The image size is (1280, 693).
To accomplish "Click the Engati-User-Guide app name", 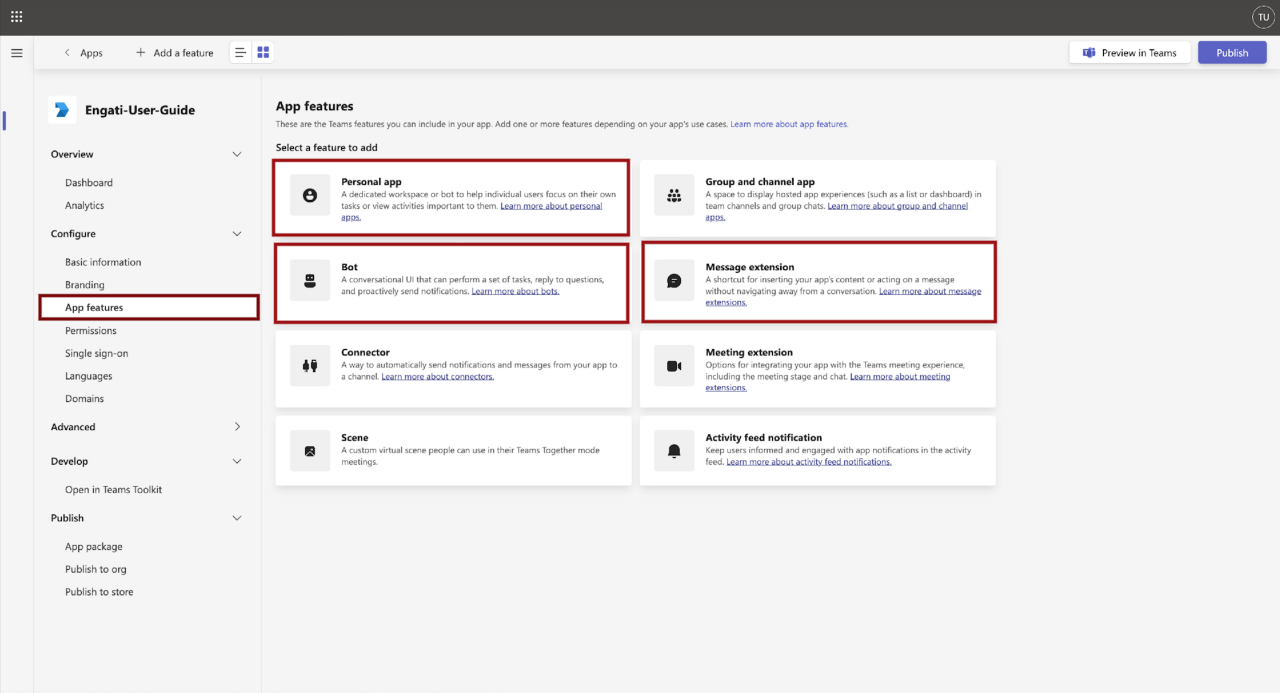I will click(140, 110).
